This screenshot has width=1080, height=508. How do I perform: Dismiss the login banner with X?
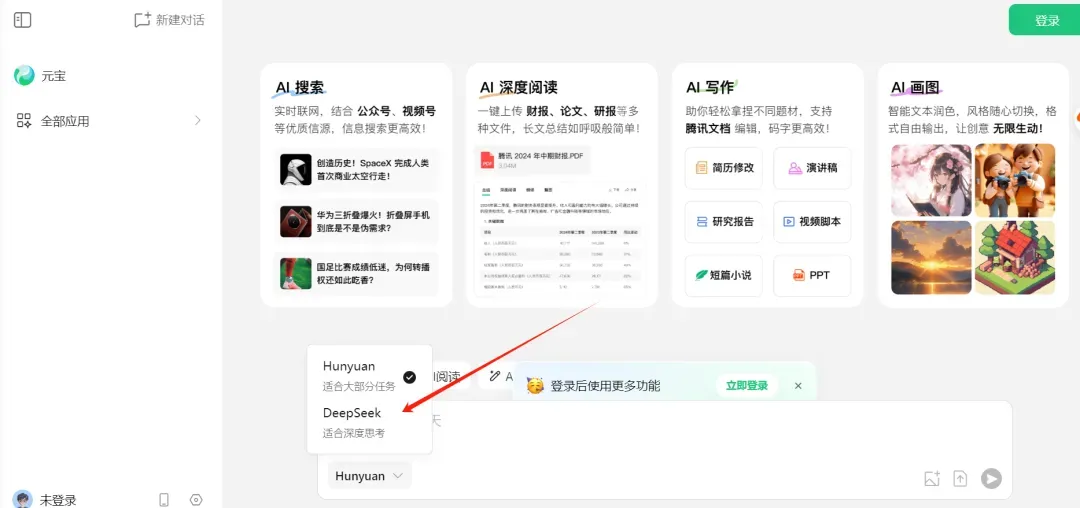798,385
